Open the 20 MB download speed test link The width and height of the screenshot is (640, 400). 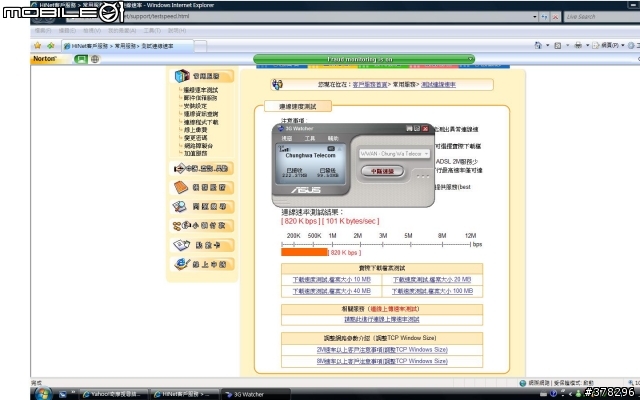point(432,280)
